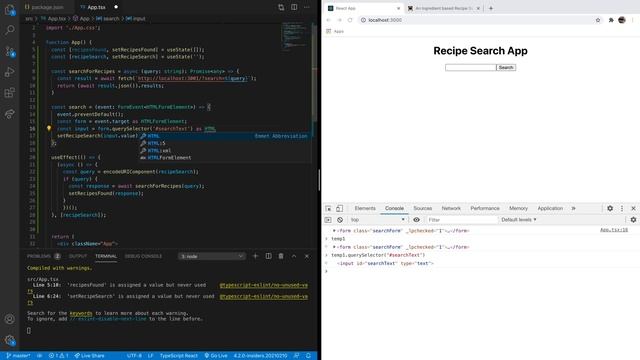Open the editor More Actions ellipsis menu
This screenshot has height=360, width=640.
pyautogui.click(x=307, y=7)
